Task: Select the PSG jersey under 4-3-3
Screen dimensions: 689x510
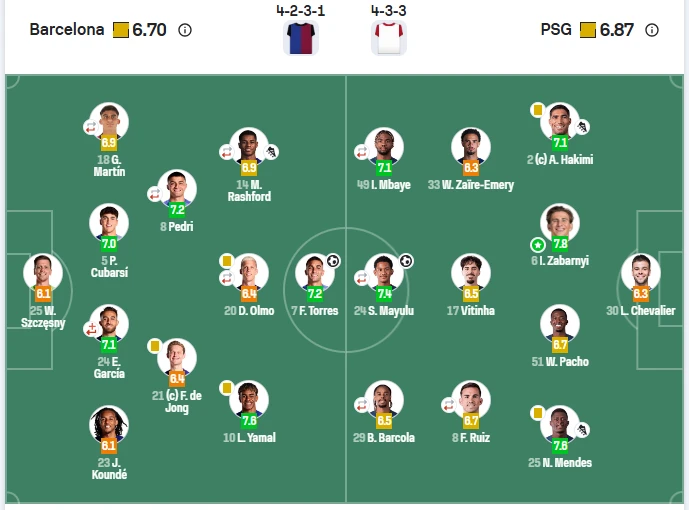Action: coord(388,37)
